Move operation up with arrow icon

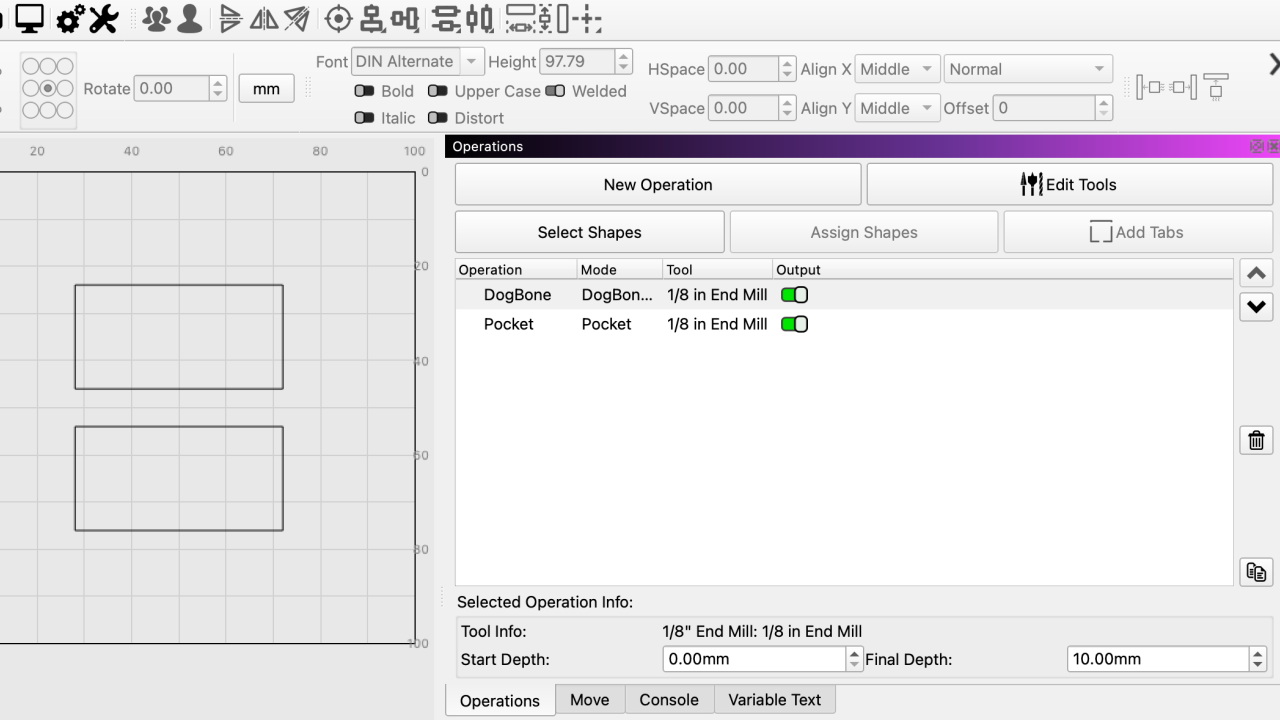point(1256,273)
